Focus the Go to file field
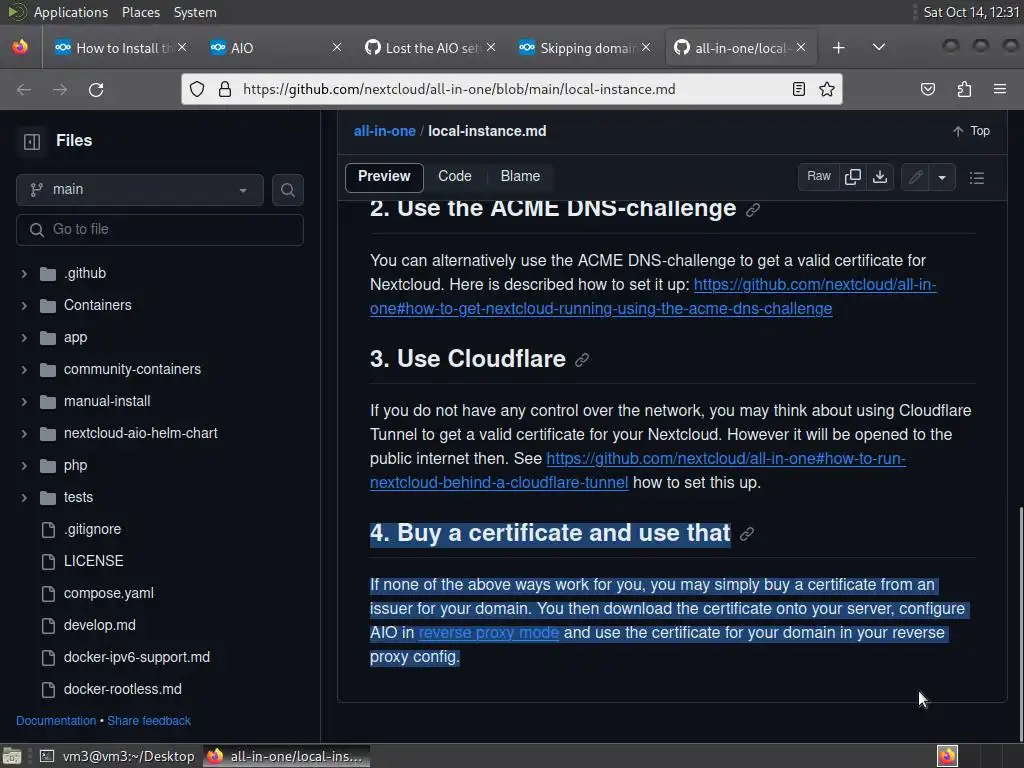Image resolution: width=1024 pixels, height=768 pixels. point(160,230)
